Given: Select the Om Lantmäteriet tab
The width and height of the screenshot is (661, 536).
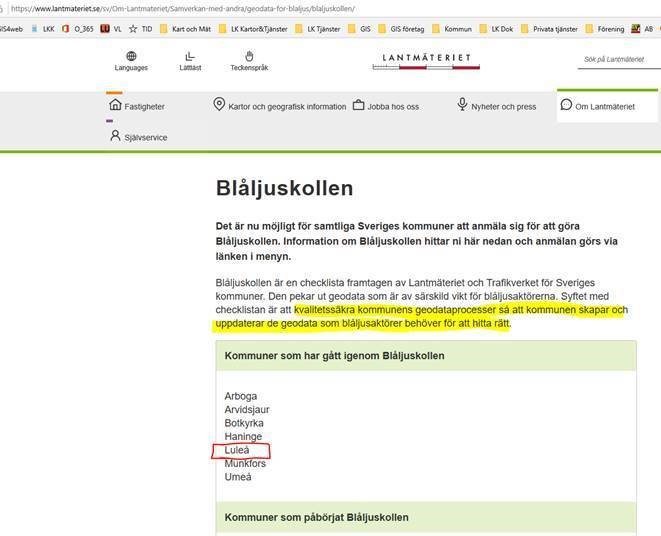Looking at the screenshot, I should click(607, 105).
